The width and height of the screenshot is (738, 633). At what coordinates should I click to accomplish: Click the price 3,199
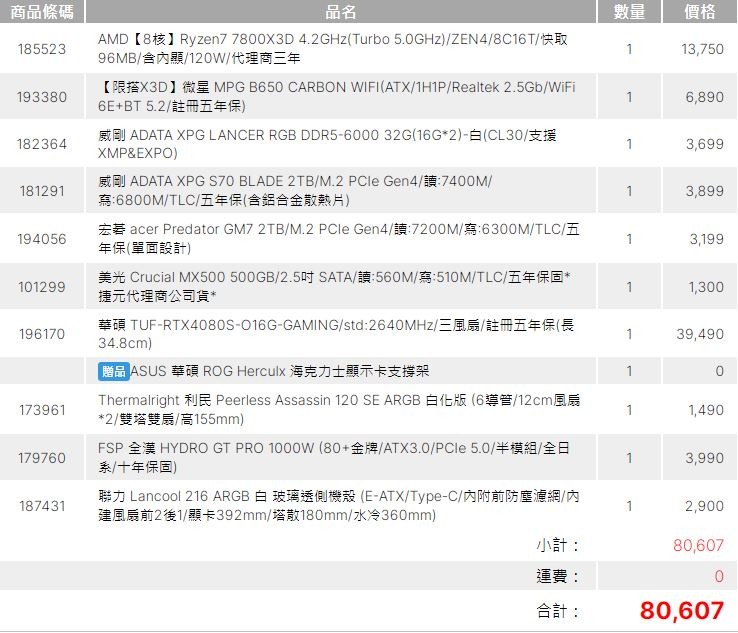[706, 239]
